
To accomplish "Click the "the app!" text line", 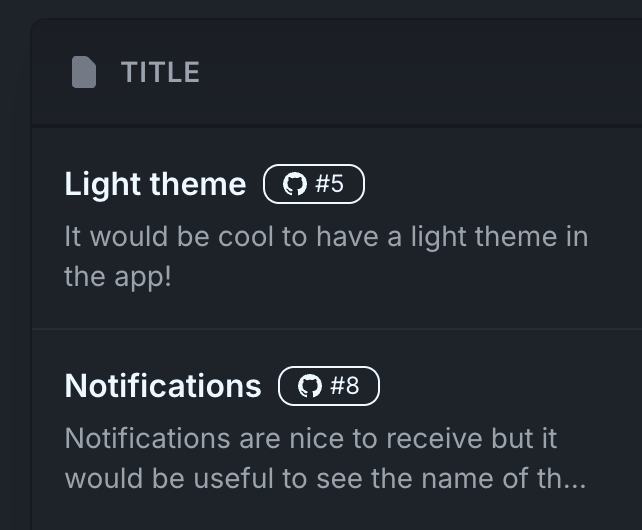I will (x=118, y=276).
